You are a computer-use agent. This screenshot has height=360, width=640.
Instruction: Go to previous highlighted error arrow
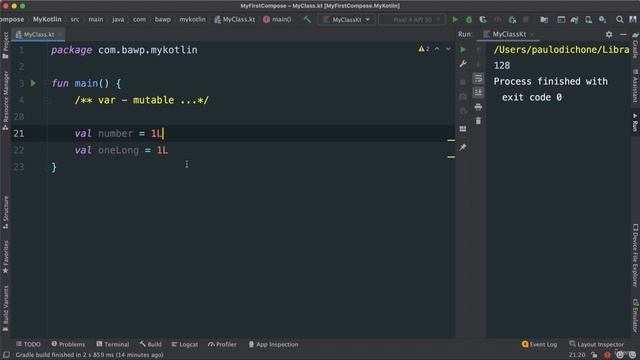point(437,49)
